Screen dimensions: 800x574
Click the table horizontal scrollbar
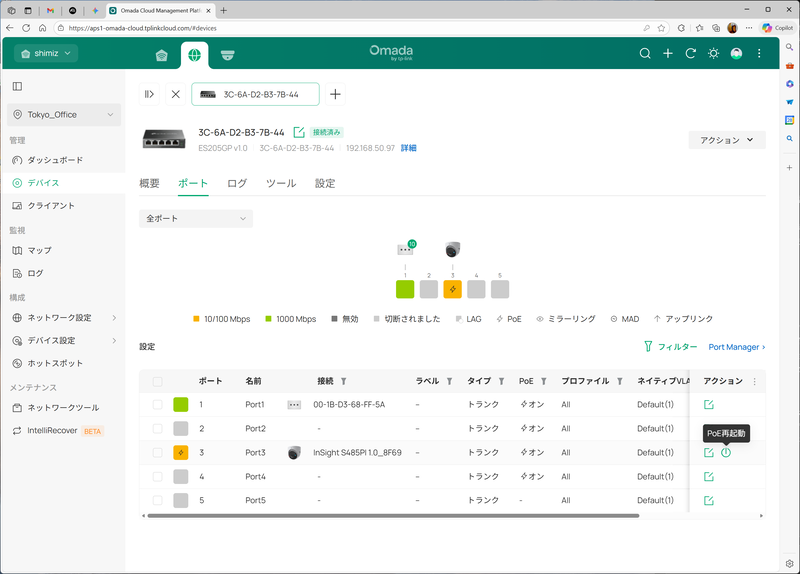[x=393, y=516]
